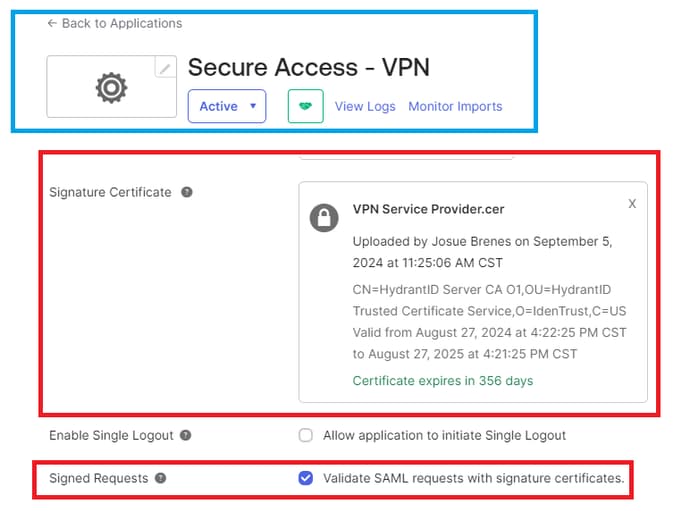The image size is (690, 511).
Task: Click the pencil edit logo icon
Action: [165, 67]
